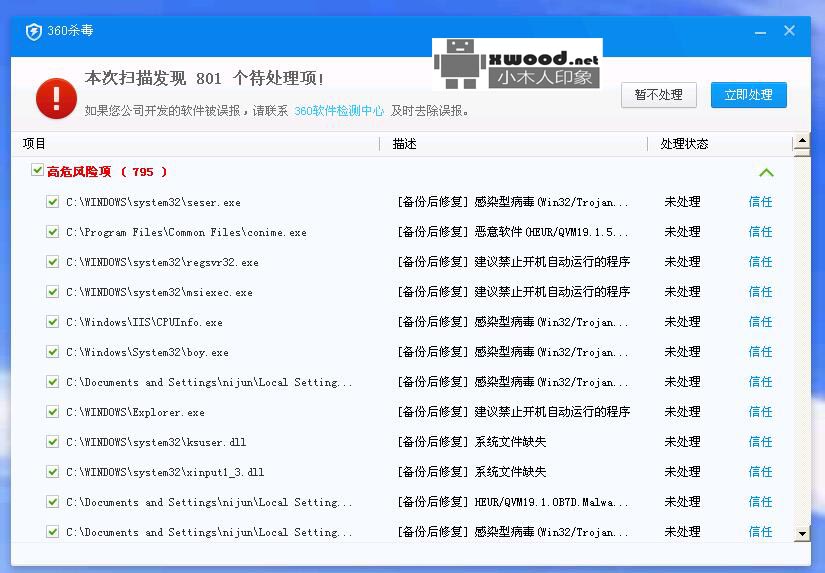Click the HEUR/QVM19.1.0B7D.Malwa description

pos(513,502)
